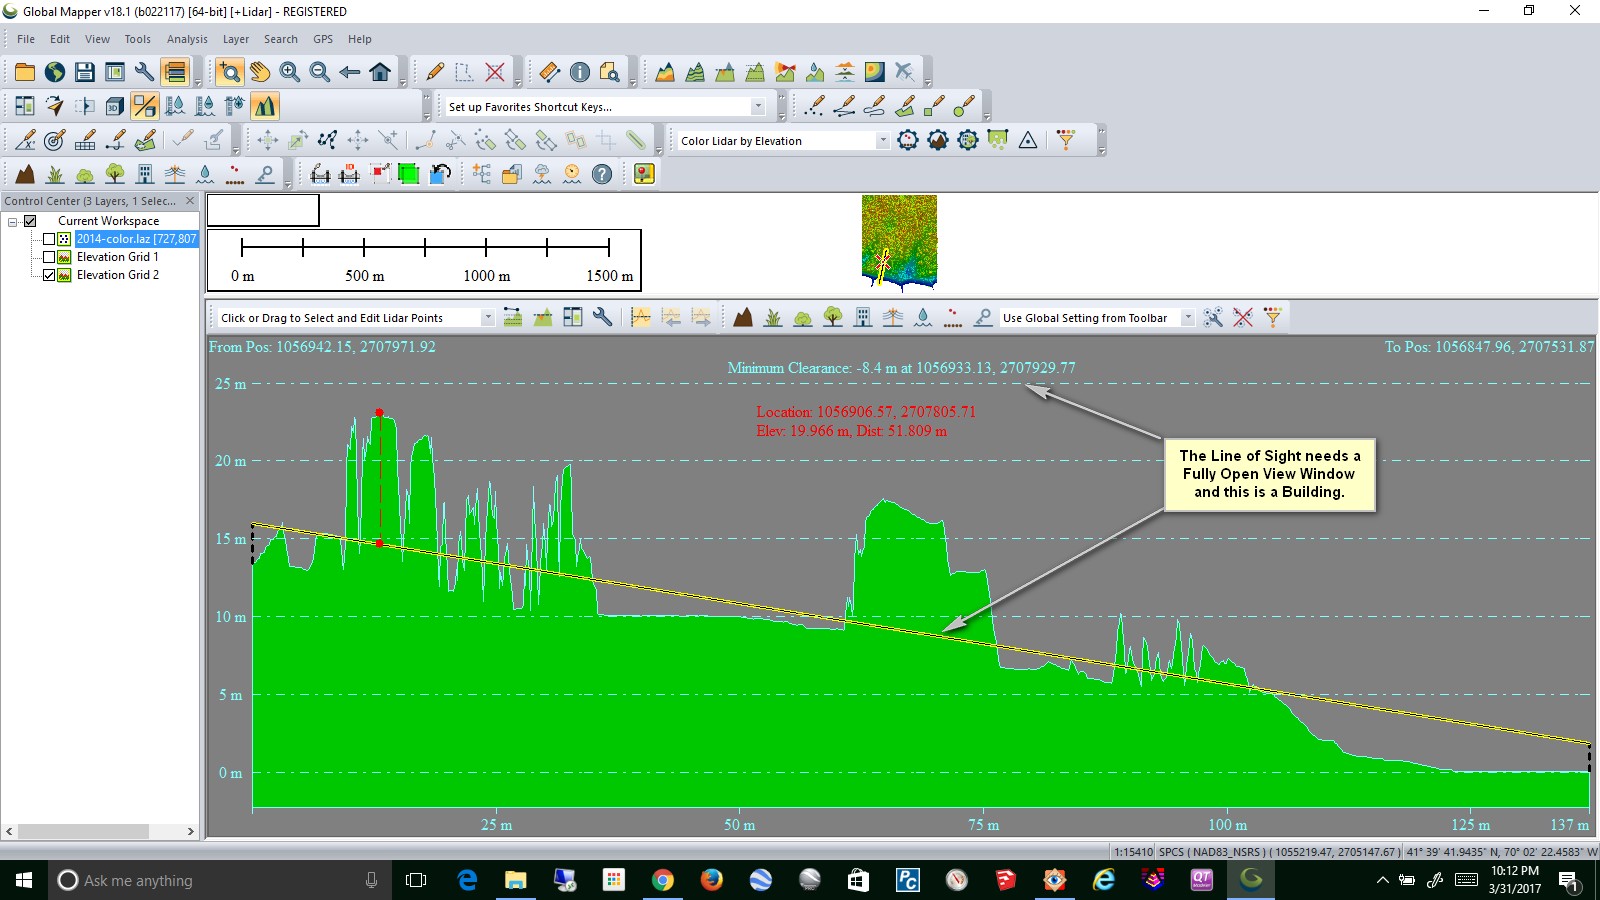Open Configuration with the wrench icon

click(x=145, y=72)
